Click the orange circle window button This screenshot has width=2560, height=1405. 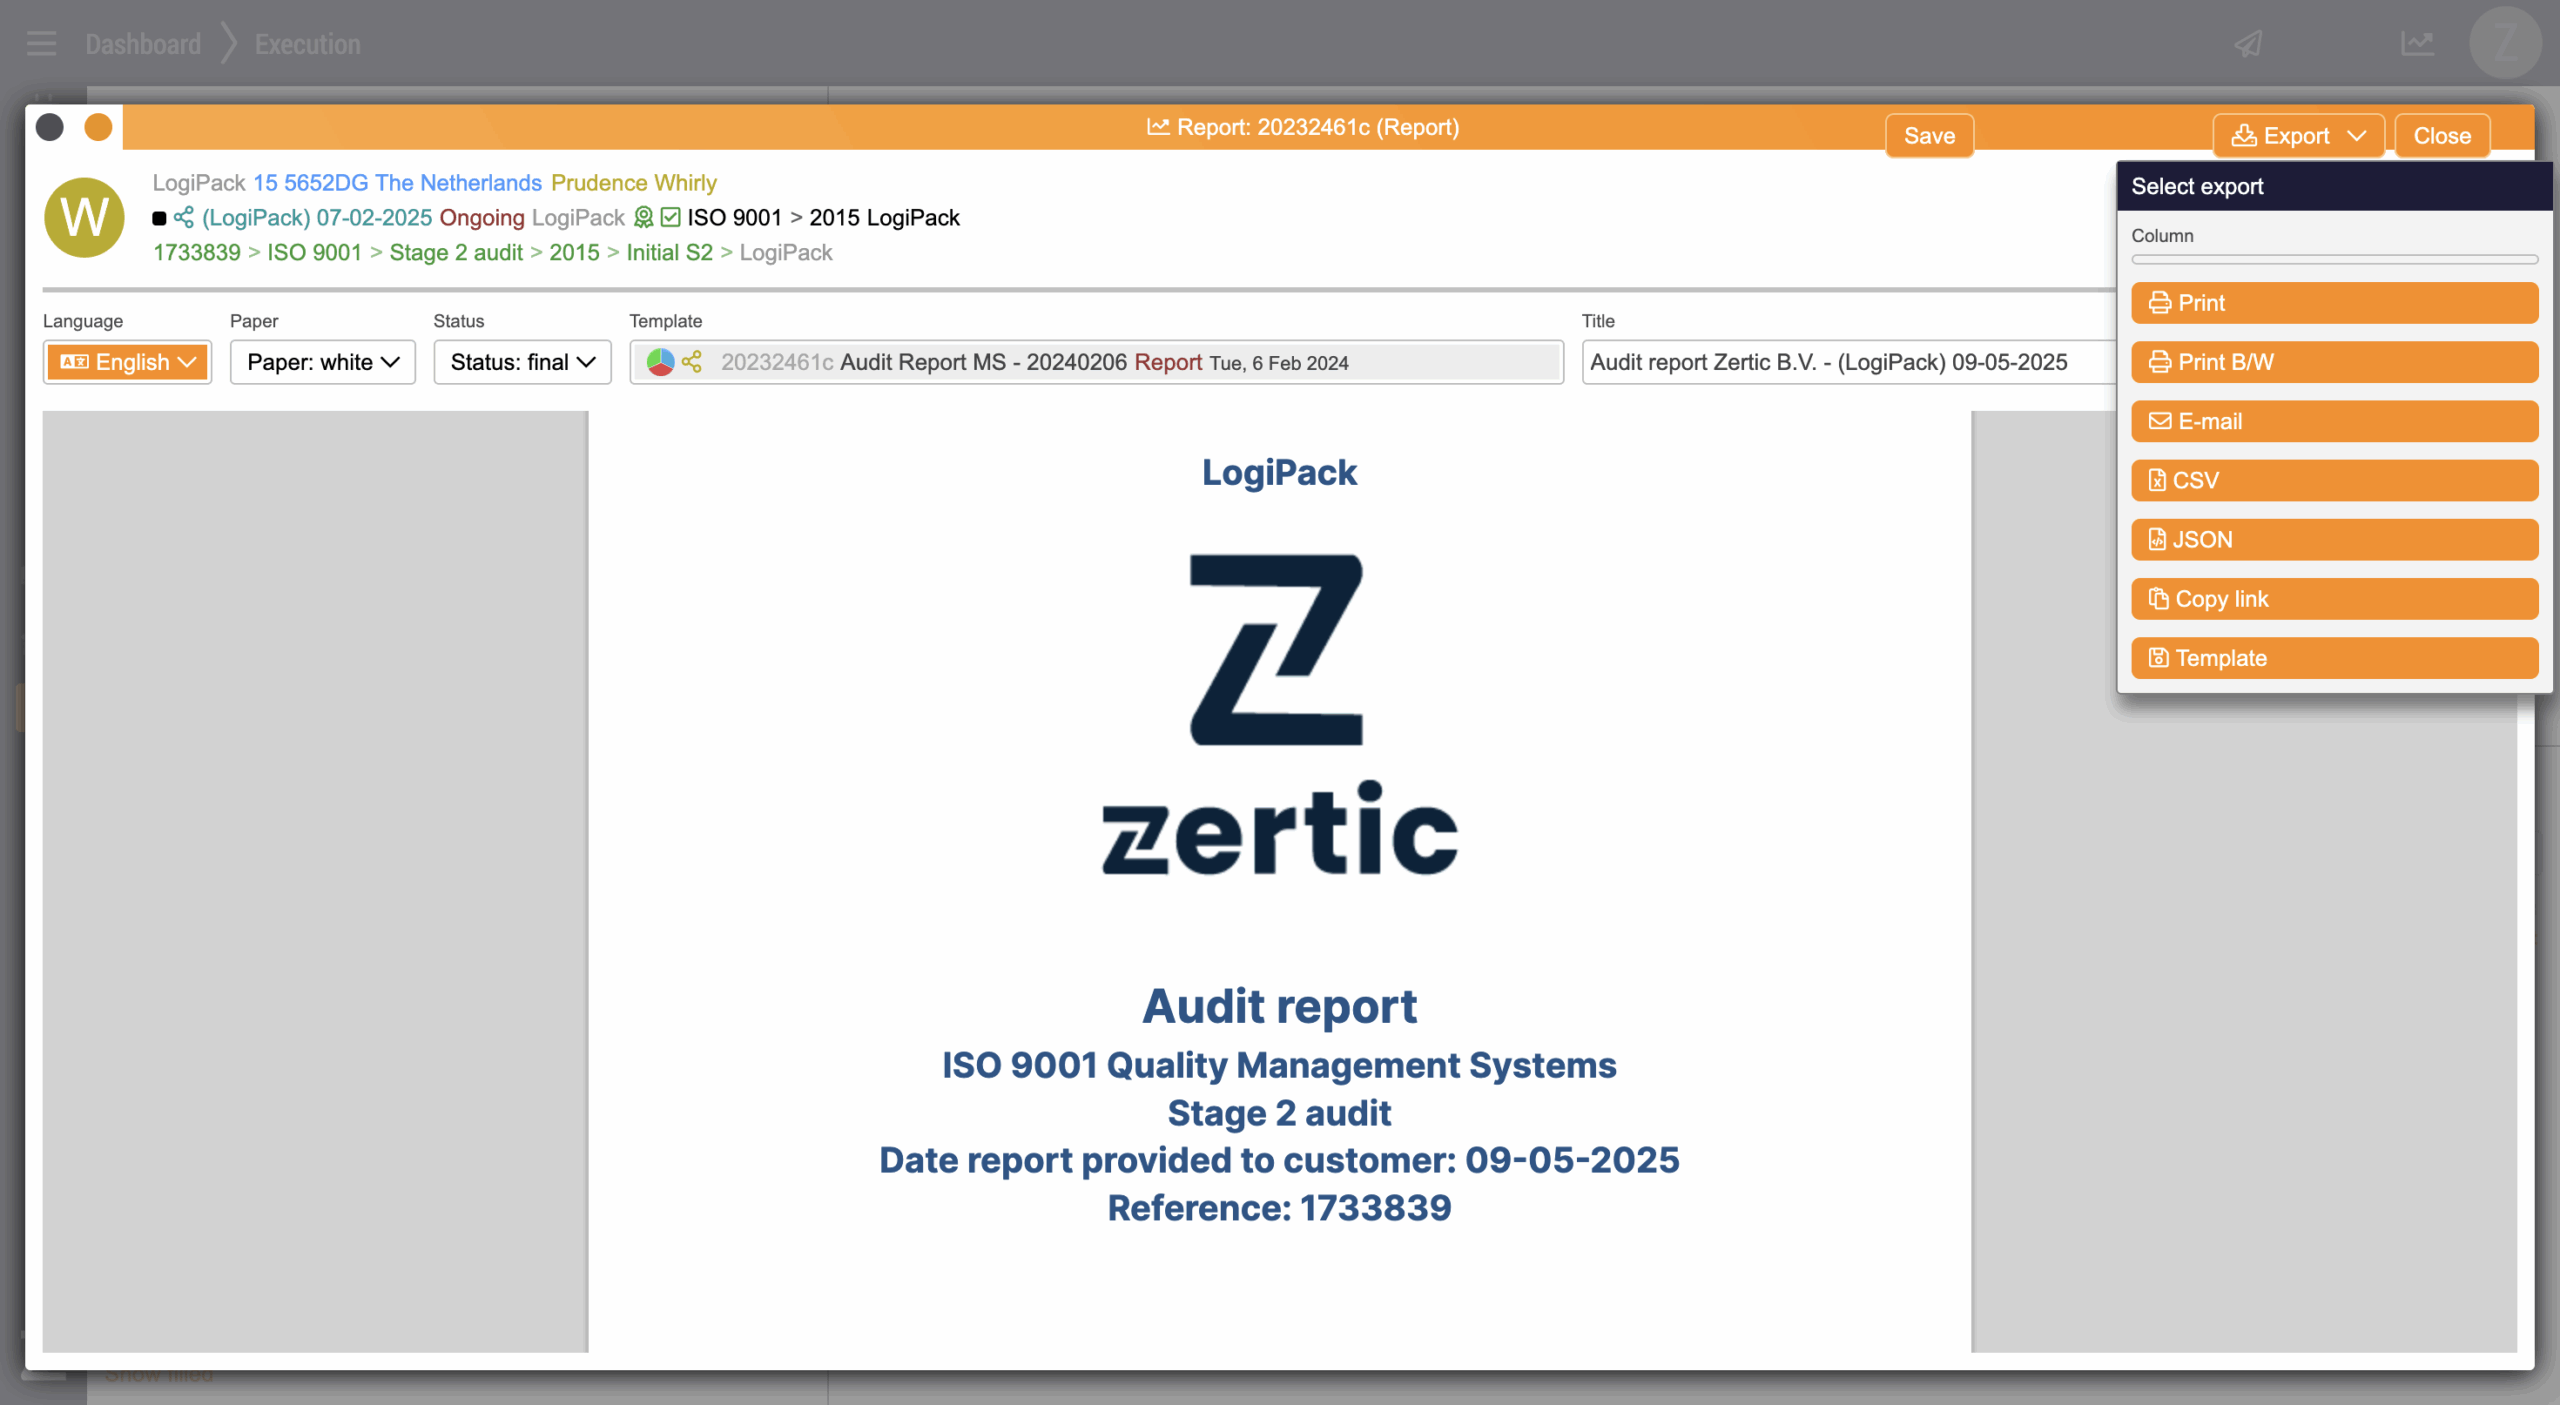[98, 127]
